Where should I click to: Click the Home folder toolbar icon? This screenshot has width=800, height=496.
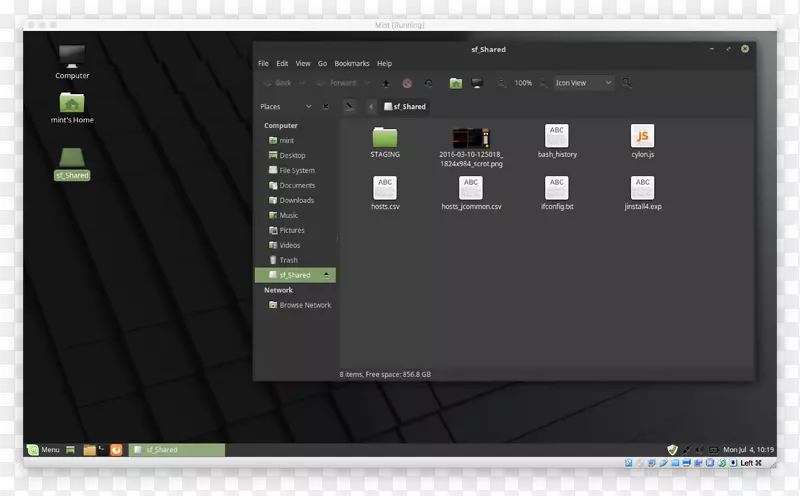click(x=455, y=83)
